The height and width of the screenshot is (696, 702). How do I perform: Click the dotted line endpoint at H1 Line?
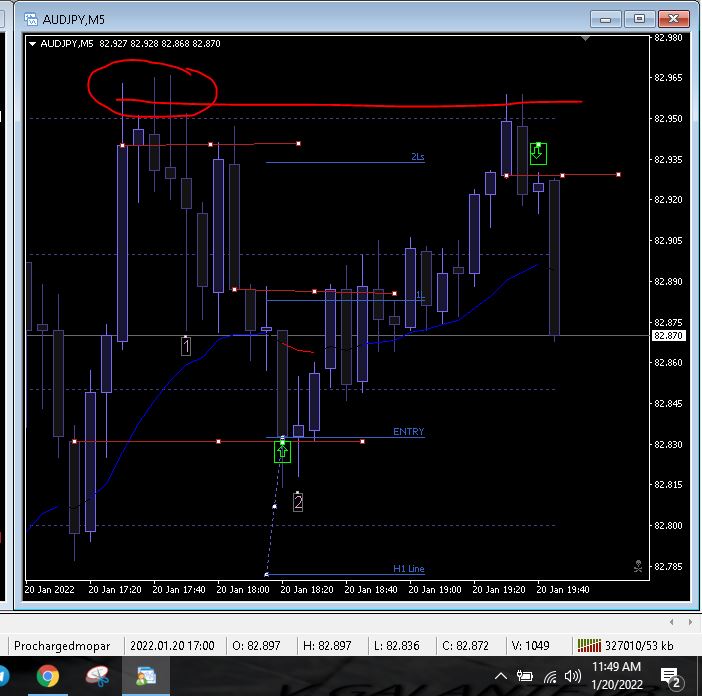pyautogui.click(x=266, y=574)
